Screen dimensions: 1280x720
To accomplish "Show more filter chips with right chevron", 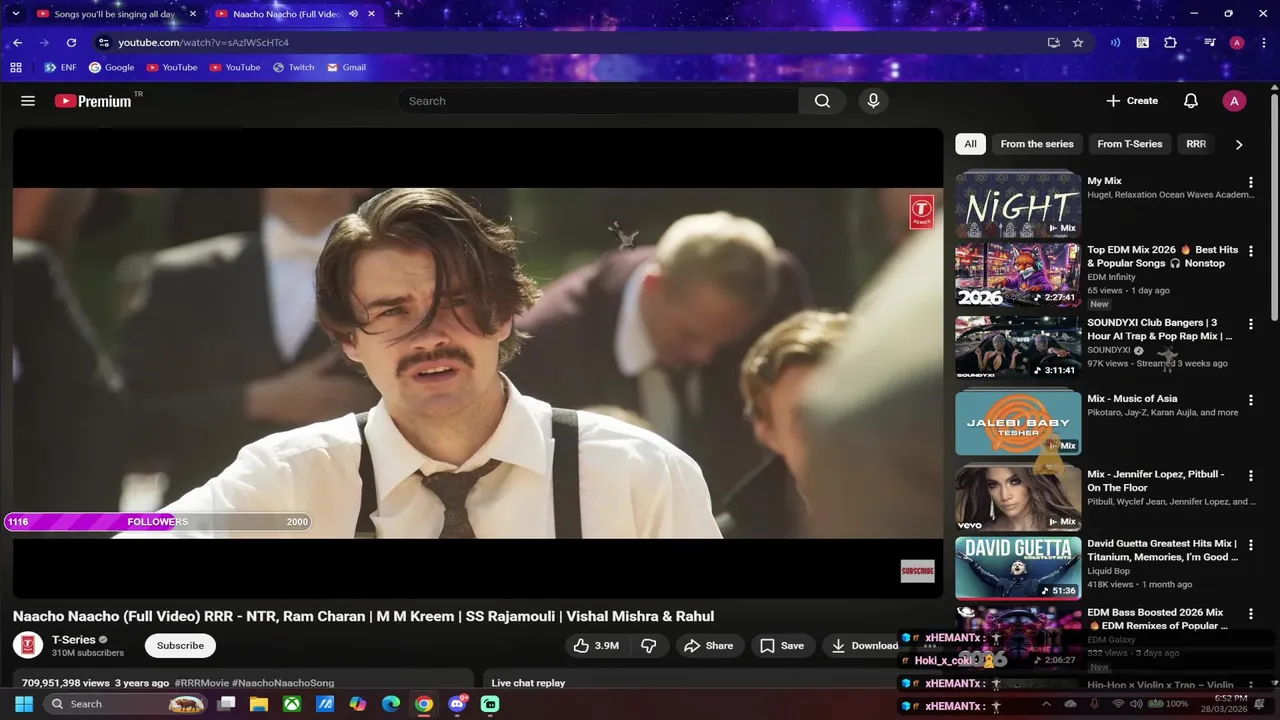I will point(1239,144).
